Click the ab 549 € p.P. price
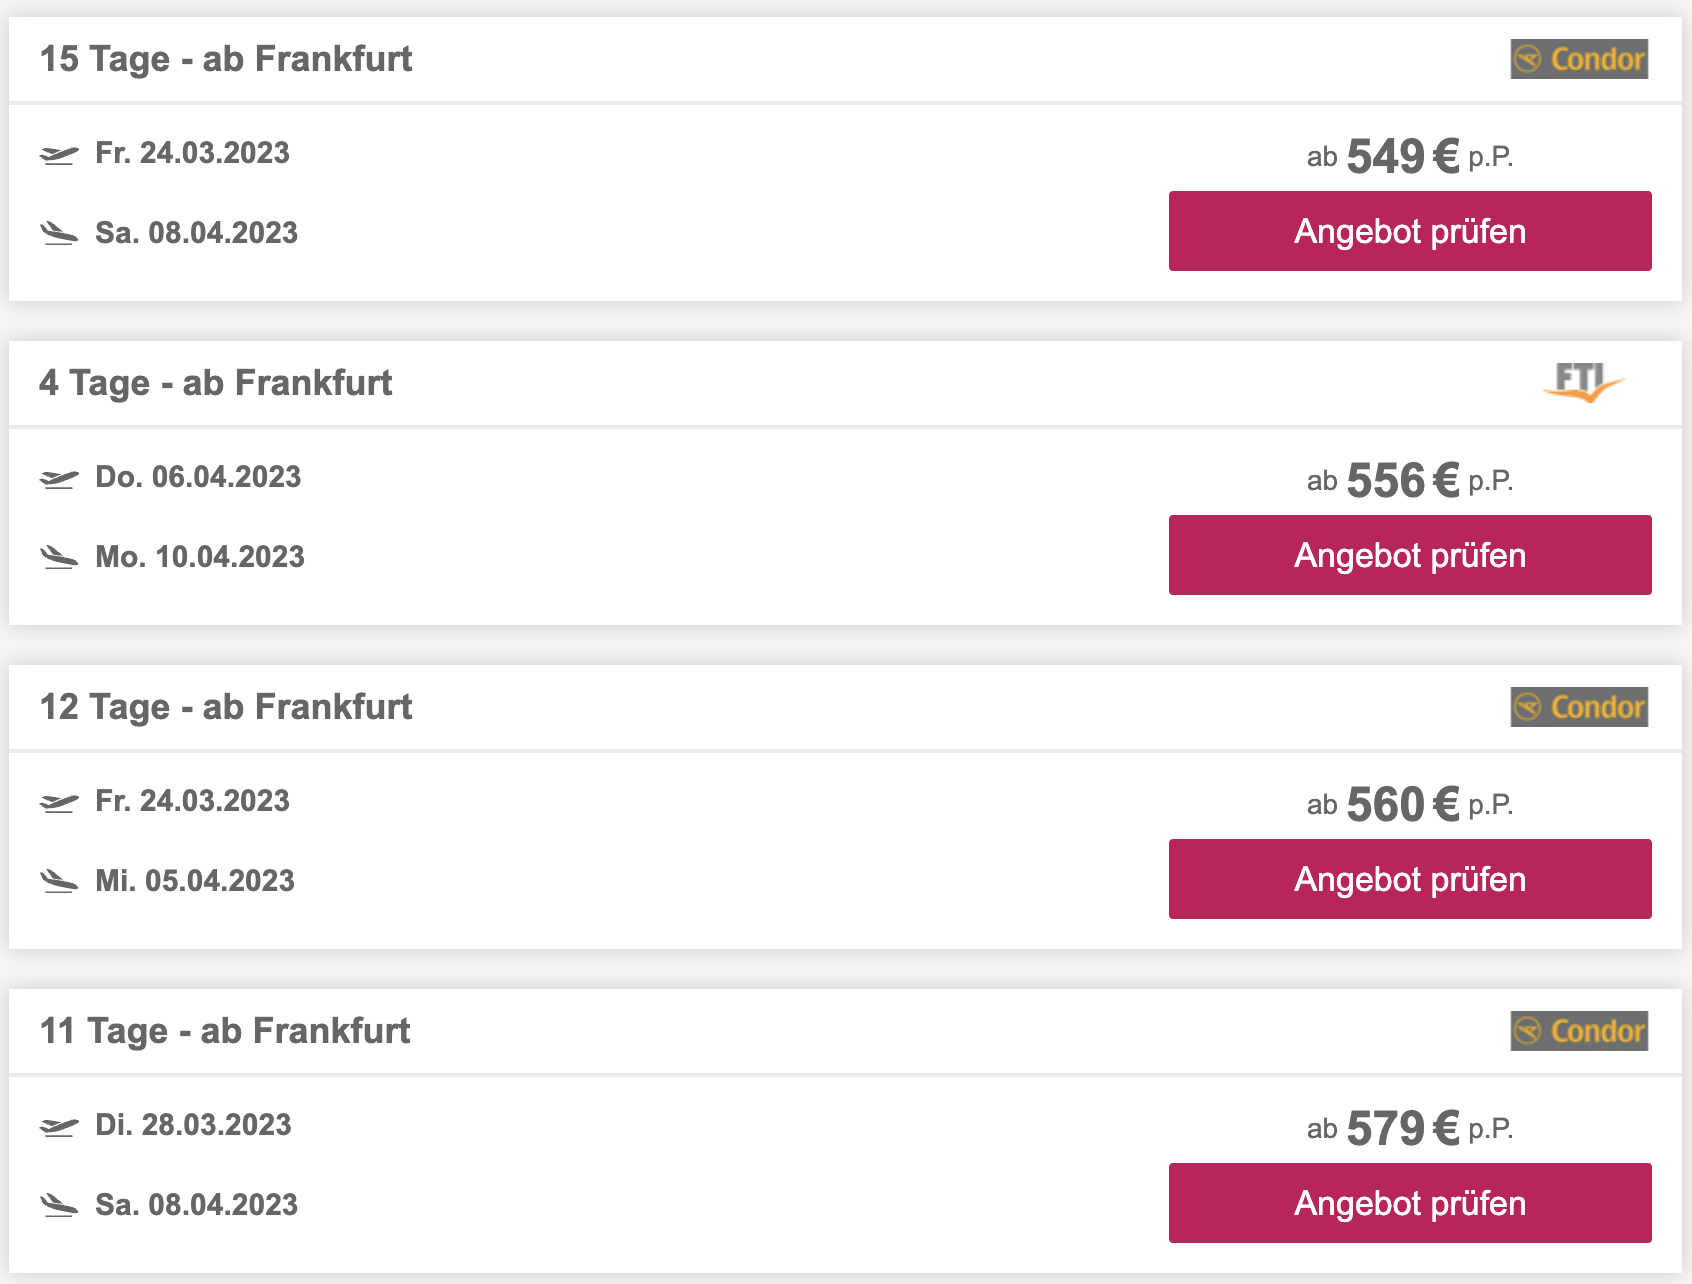The width and height of the screenshot is (1692, 1284). [1410, 156]
